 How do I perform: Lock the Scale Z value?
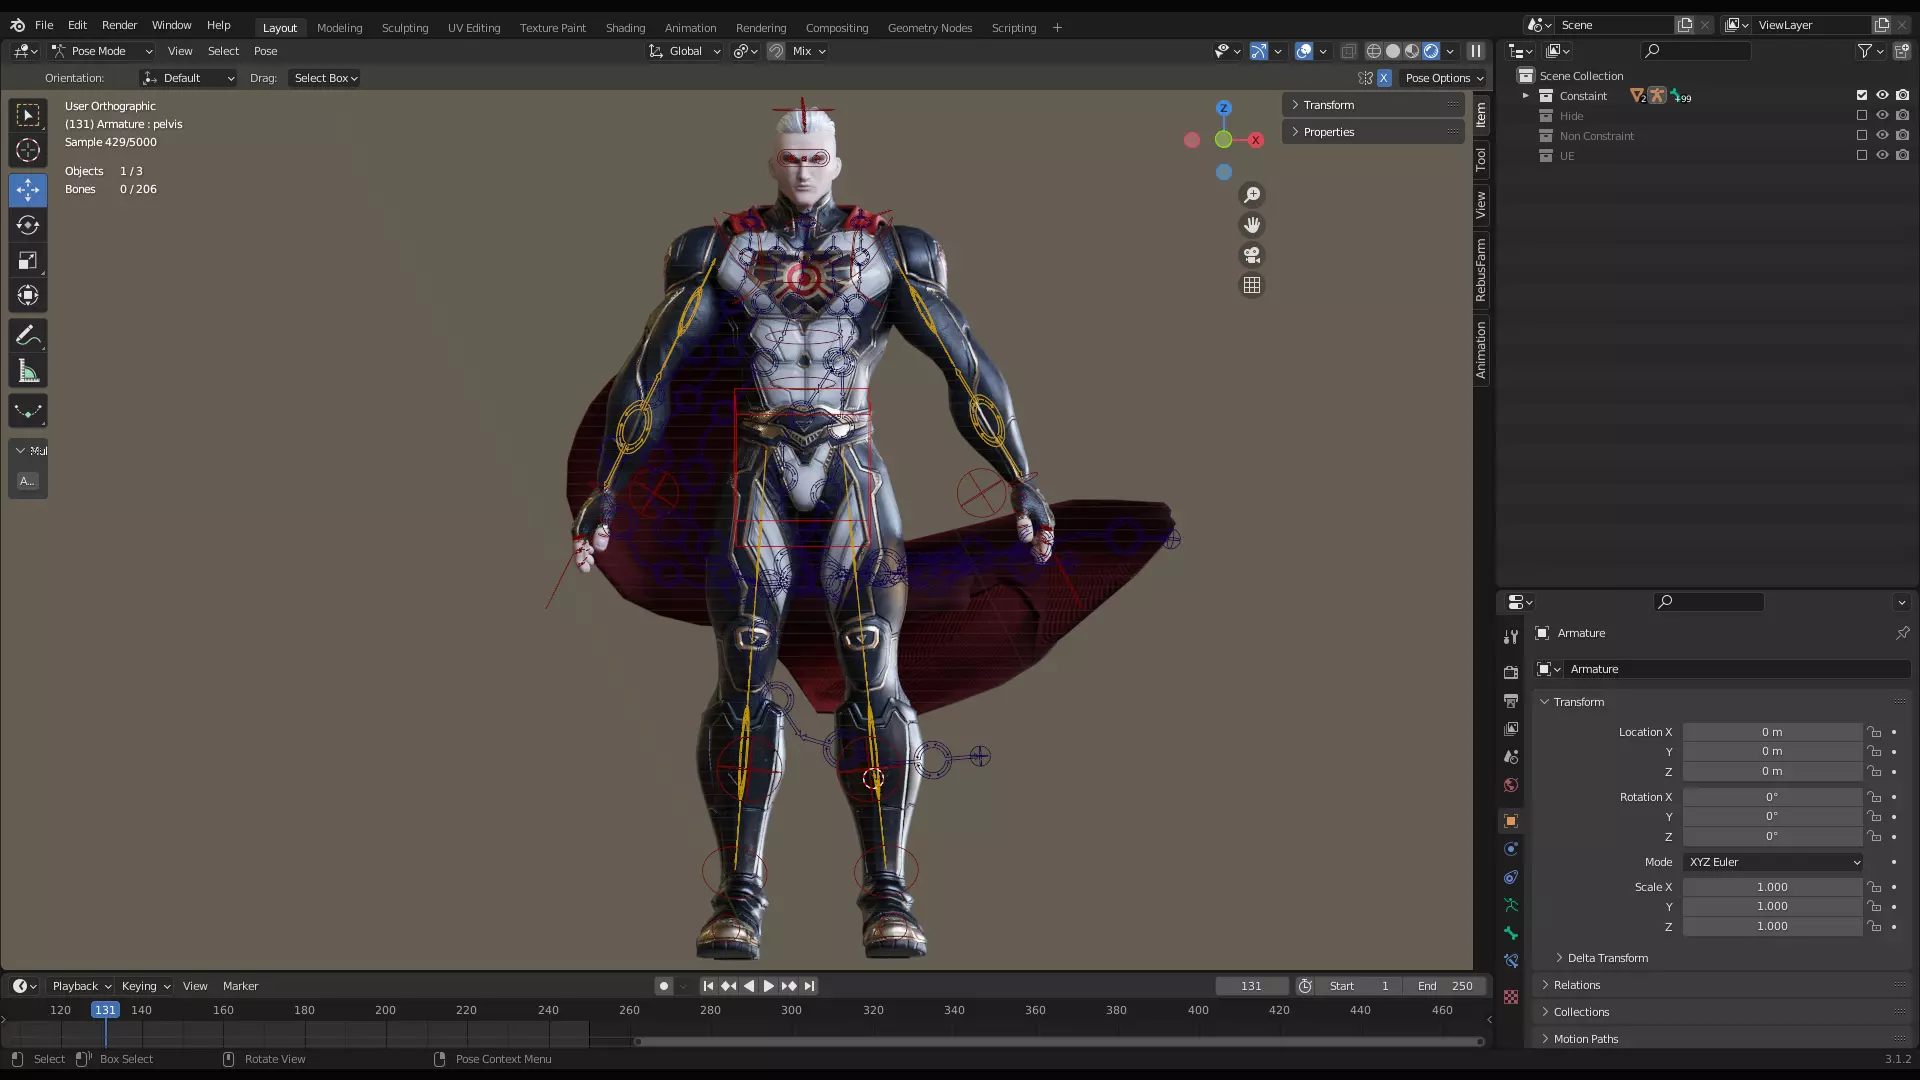point(1875,927)
